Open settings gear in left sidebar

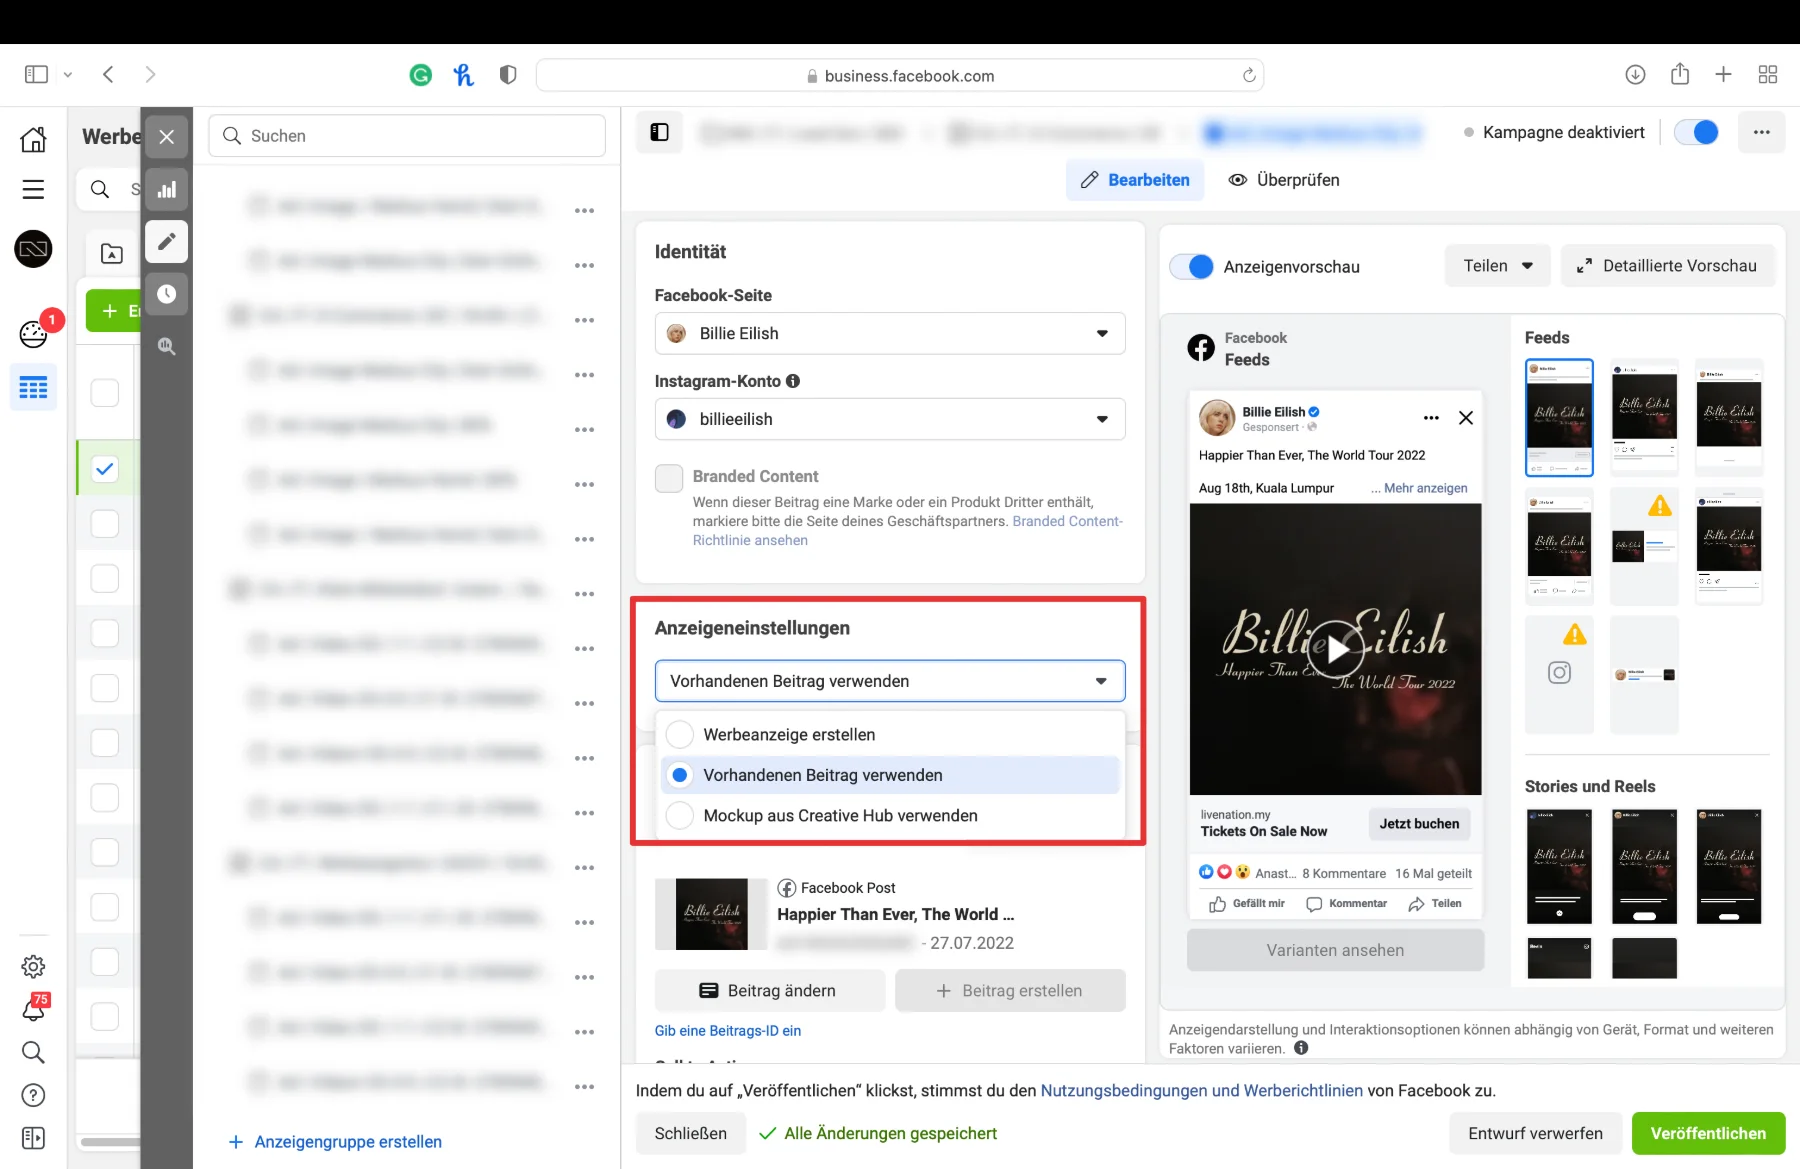point(33,966)
